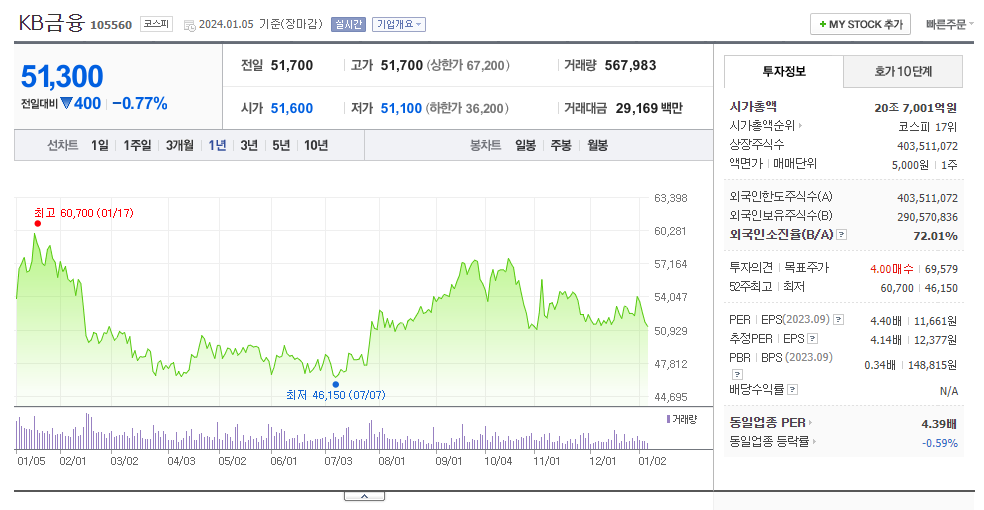Select the 10년 line chart period

click(x=316, y=146)
